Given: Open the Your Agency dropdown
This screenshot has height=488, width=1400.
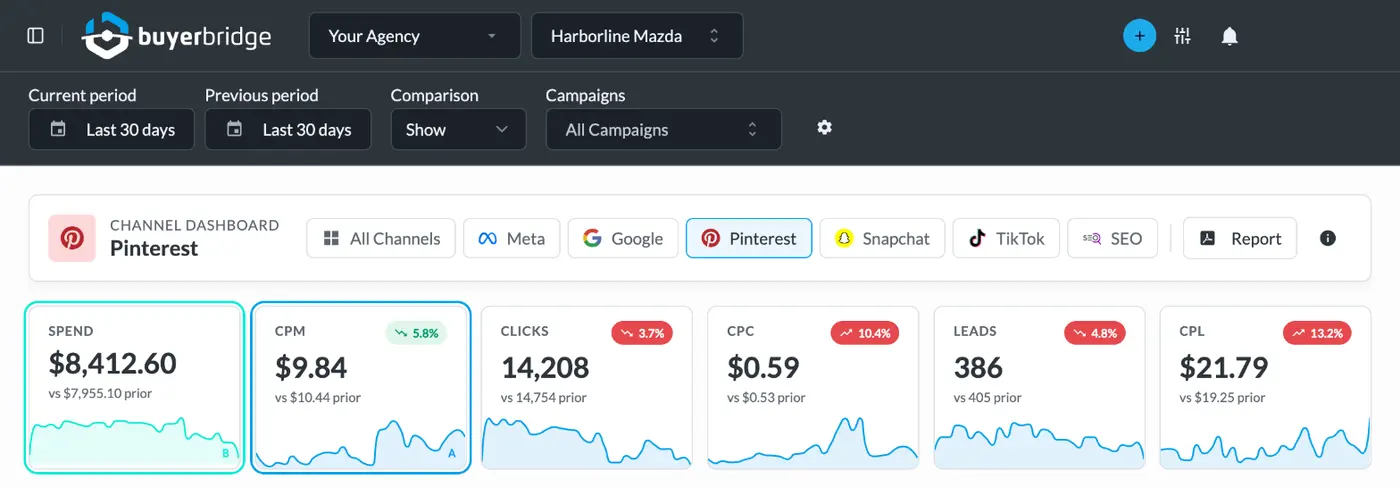Looking at the screenshot, I should click(415, 36).
